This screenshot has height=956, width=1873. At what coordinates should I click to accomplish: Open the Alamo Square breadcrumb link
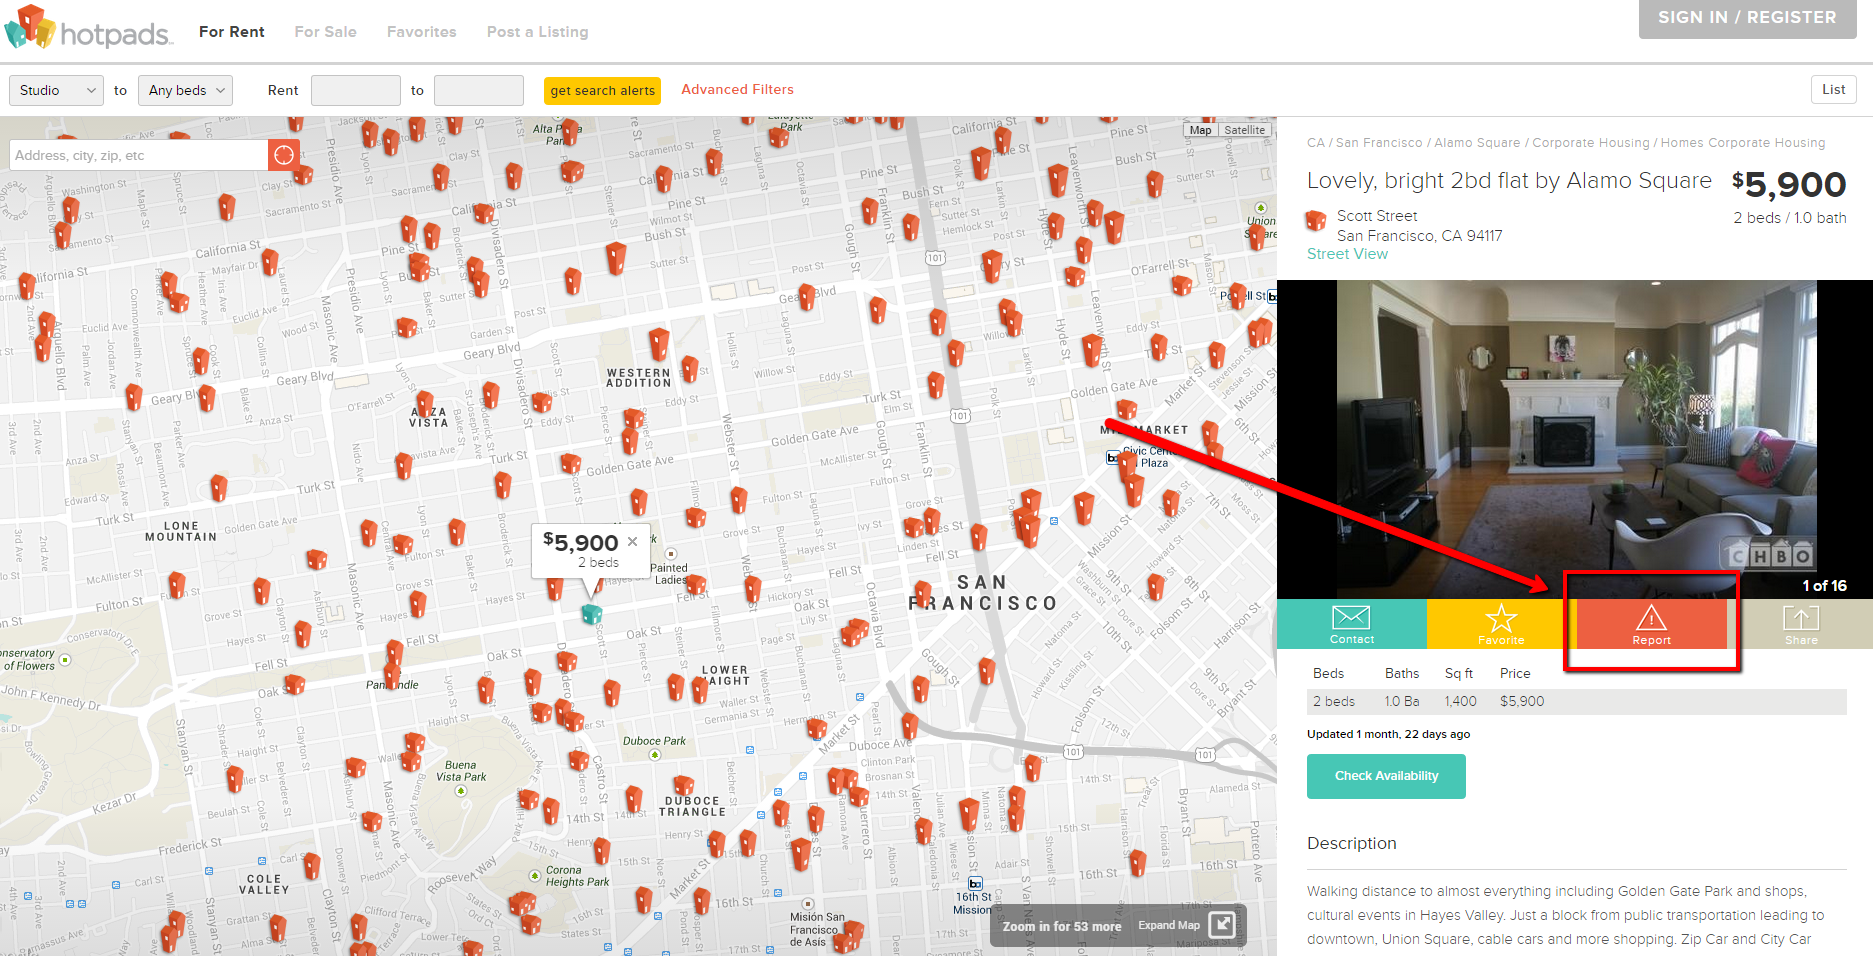click(x=1477, y=143)
